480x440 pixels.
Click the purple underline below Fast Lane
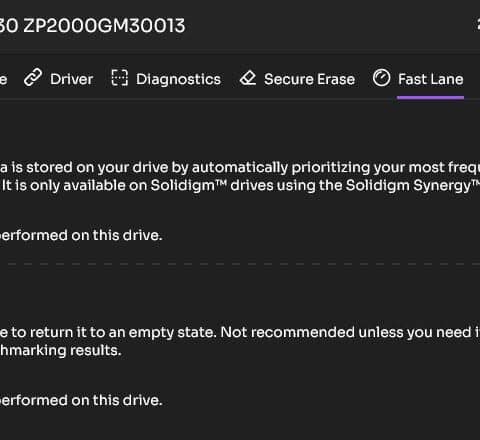(430, 97)
